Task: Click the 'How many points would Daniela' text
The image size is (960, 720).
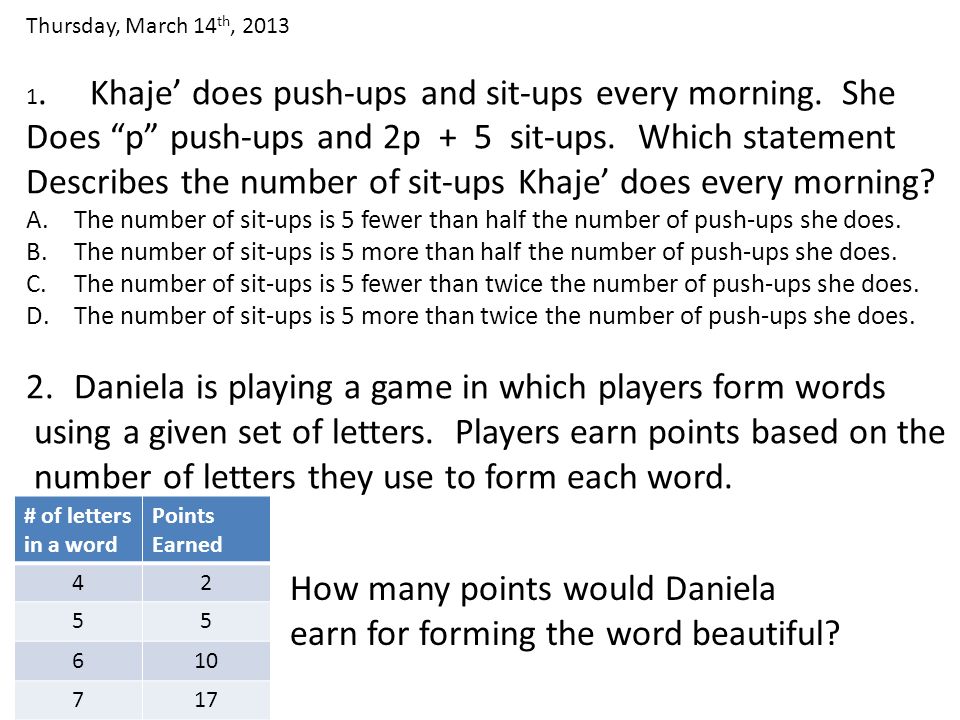Action: pos(533,589)
